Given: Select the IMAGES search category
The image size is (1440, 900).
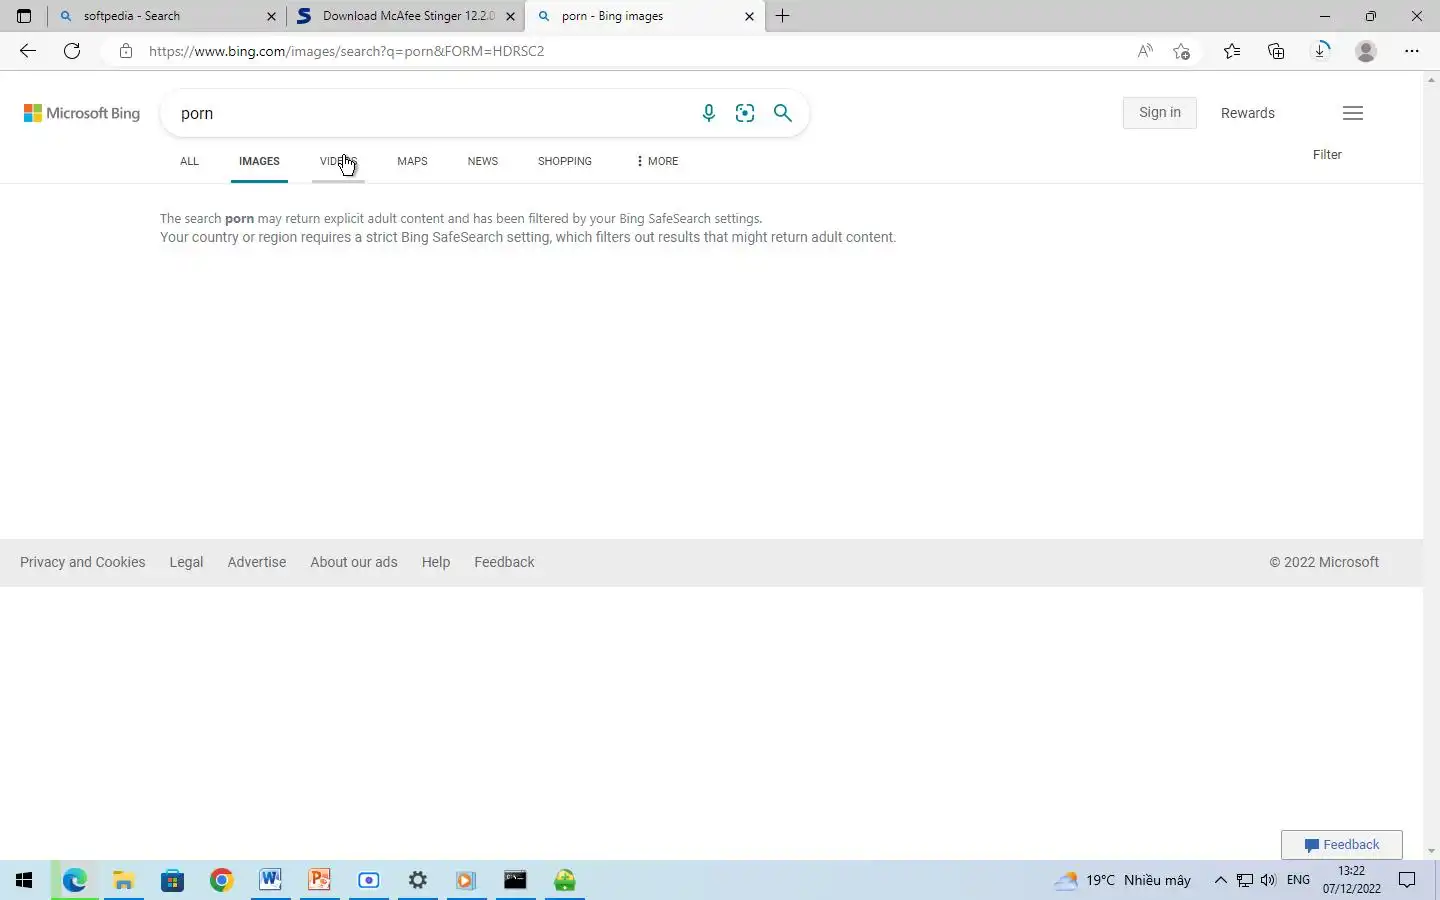Looking at the screenshot, I should 259,161.
